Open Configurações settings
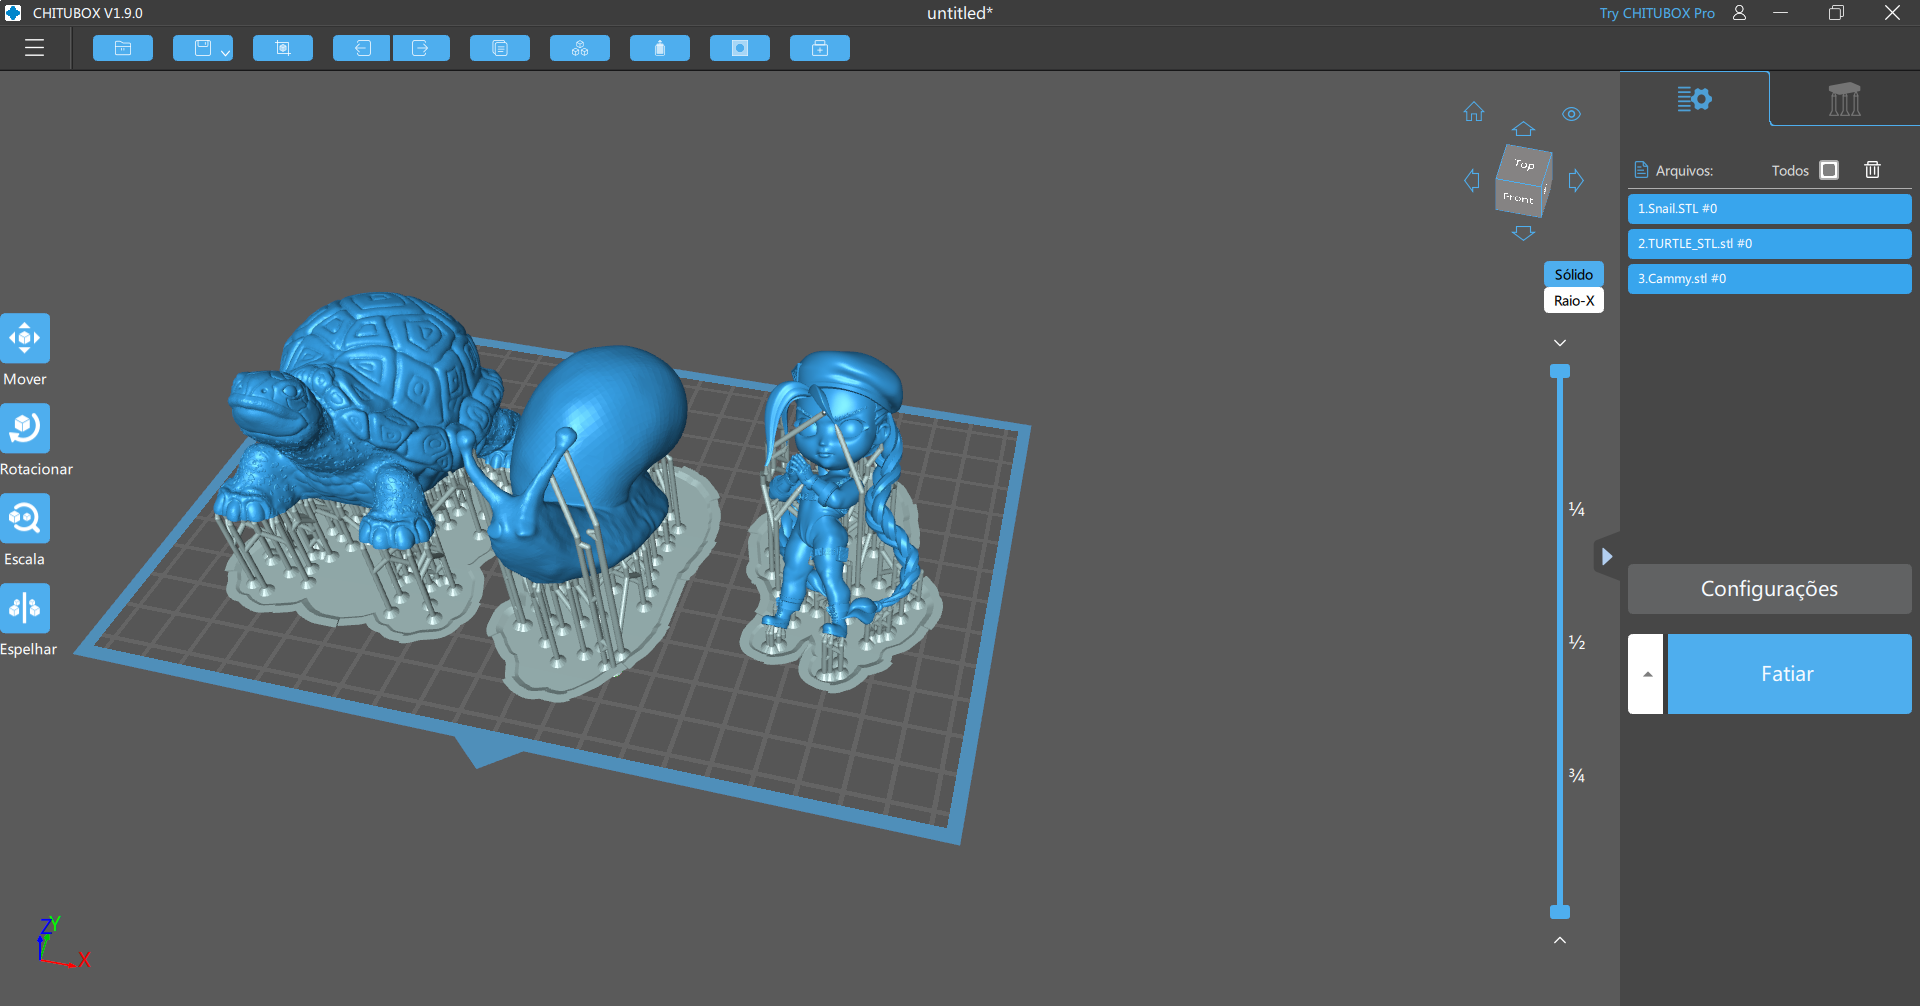This screenshot has height=1006, width=1920. 1769,589
